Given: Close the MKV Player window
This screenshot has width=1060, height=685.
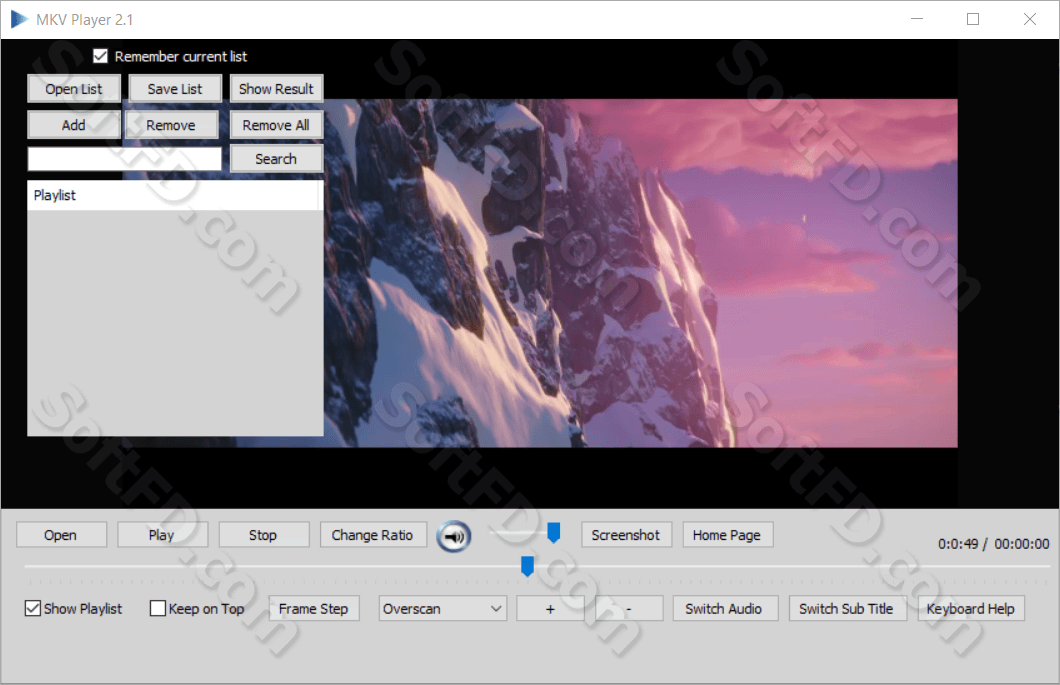Looking at the screenshot, I should 1030,19.
